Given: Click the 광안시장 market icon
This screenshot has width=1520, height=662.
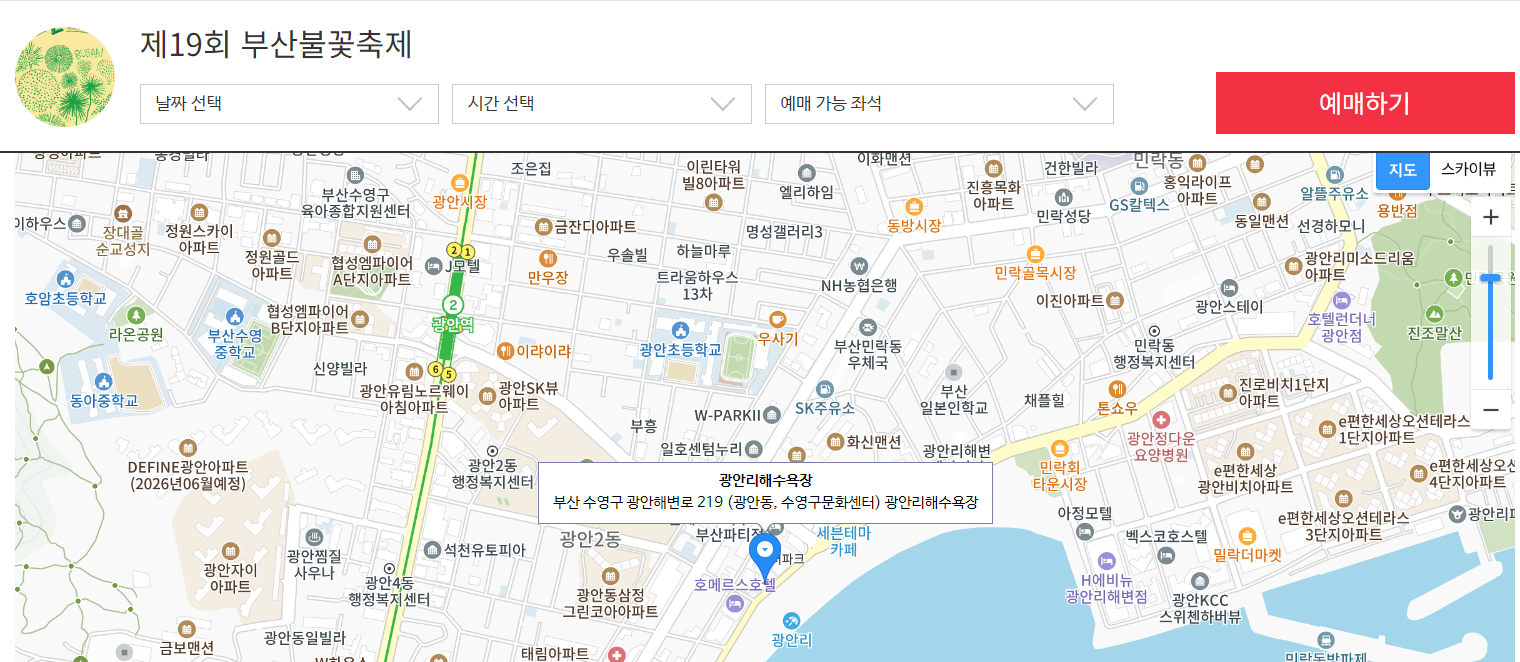Looking at the screenshot, I should (459, 182).
